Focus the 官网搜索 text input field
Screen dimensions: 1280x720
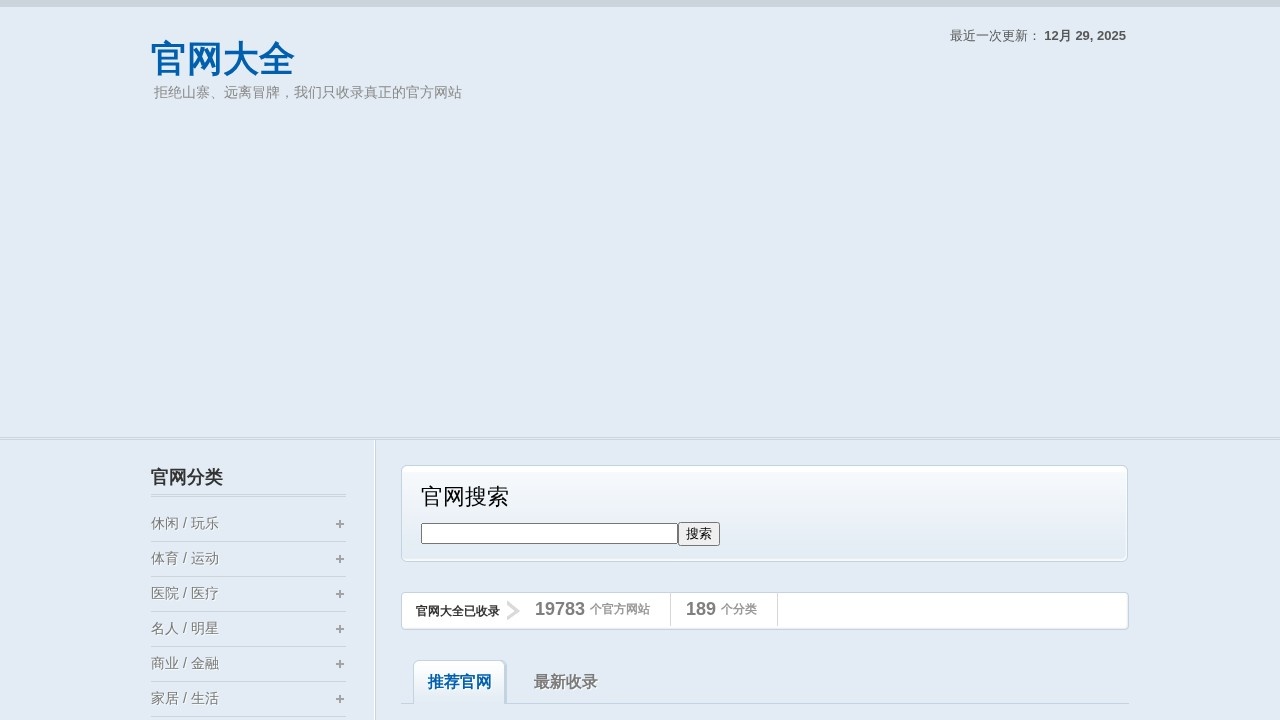pos(549,534)
